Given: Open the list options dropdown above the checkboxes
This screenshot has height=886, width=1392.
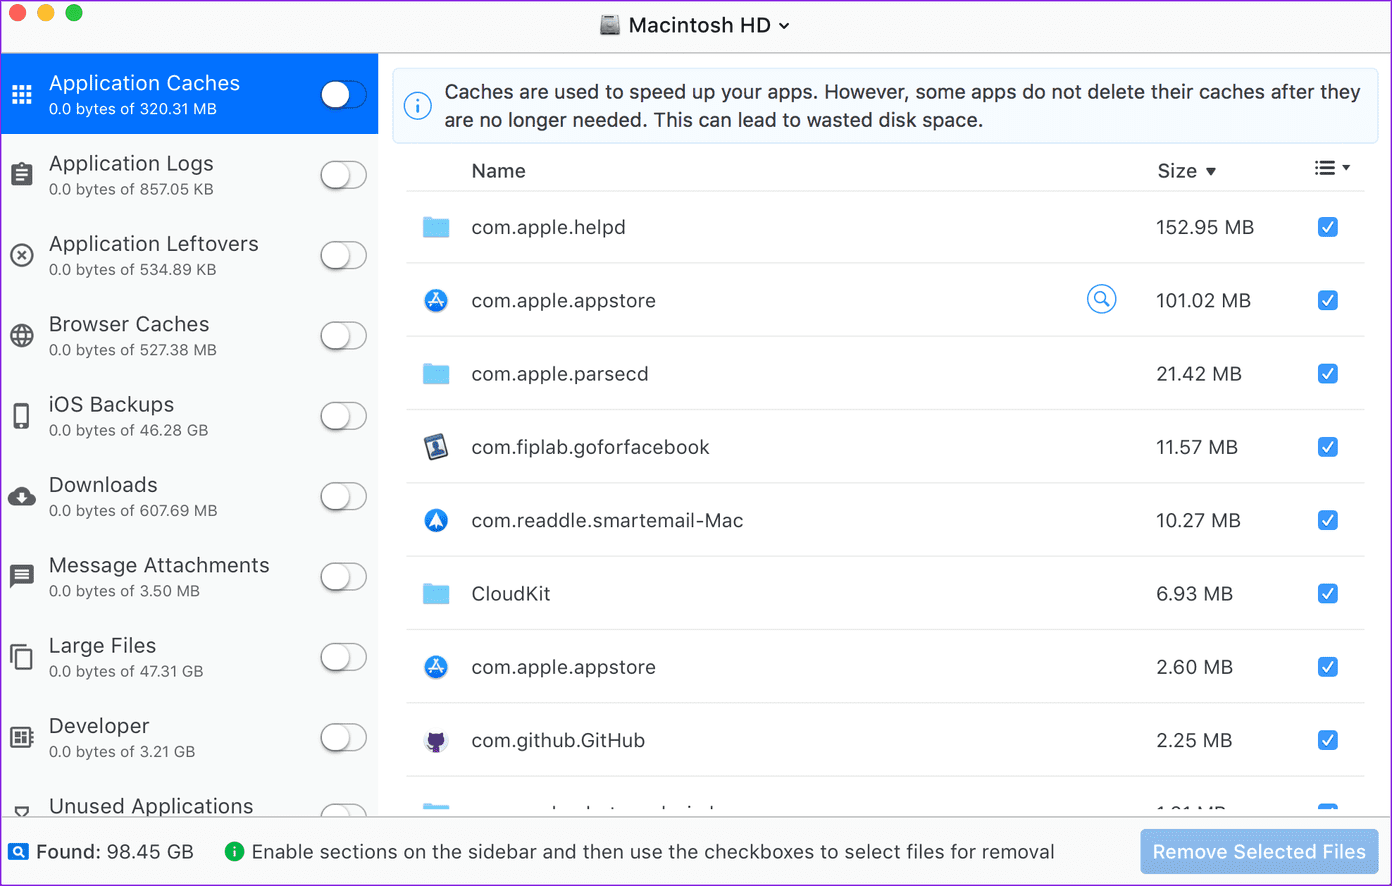Looking at the screenshot, I should tap(1332, 168).
